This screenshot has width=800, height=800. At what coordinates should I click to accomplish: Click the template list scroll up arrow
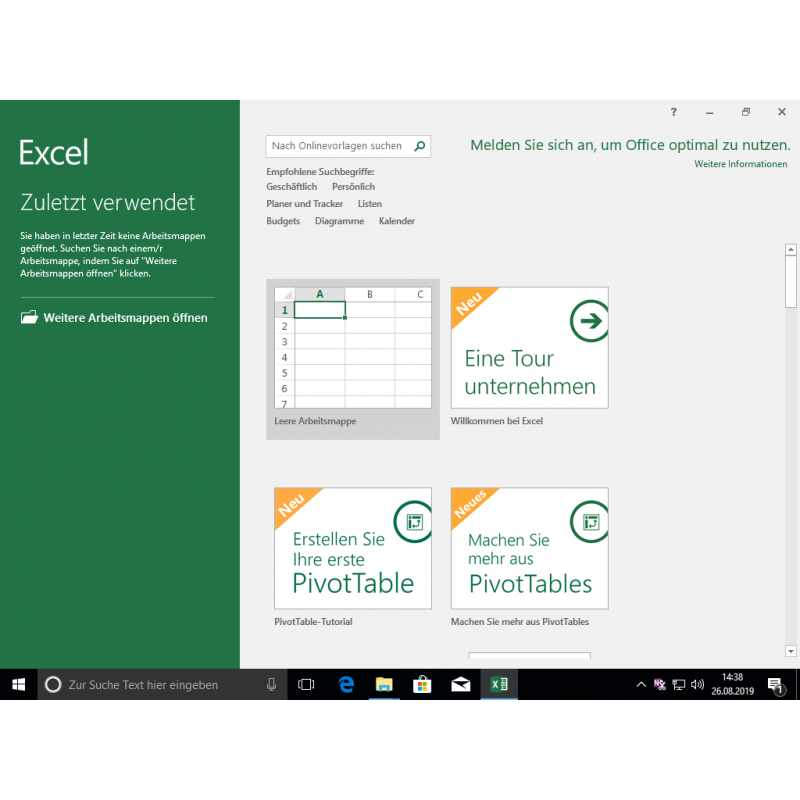[x=790, y=249]
